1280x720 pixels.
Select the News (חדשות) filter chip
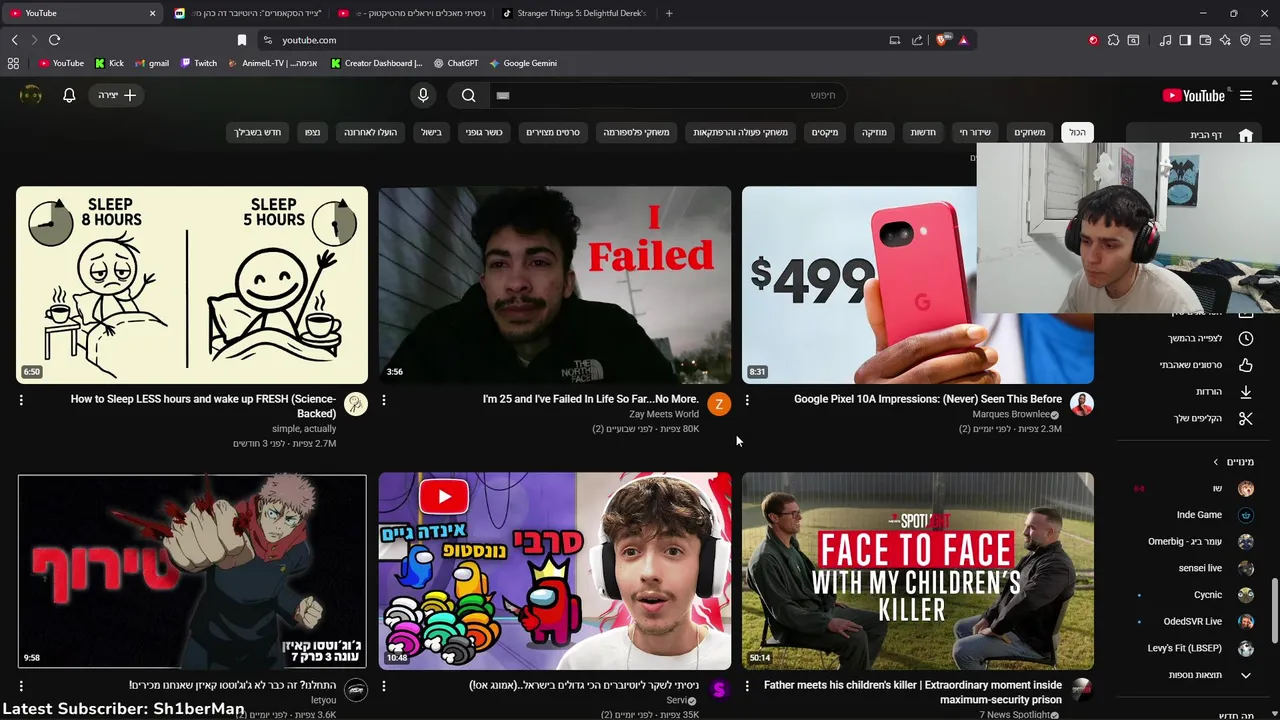923,132
